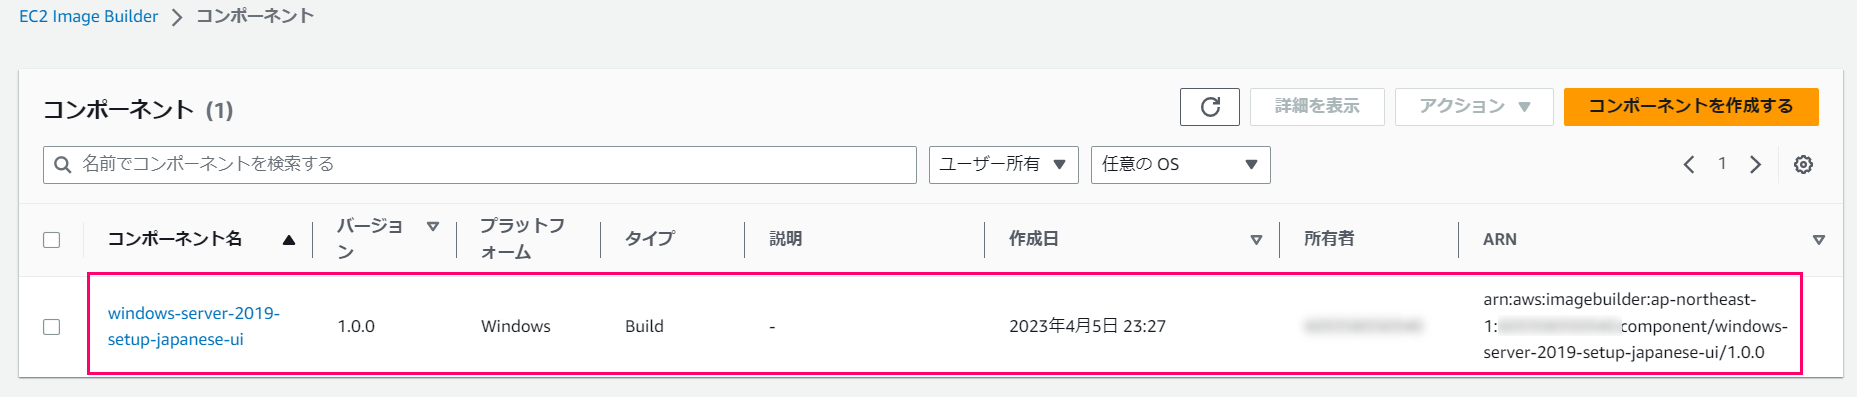Sort by ARN column arrow

click(1818, 240)
